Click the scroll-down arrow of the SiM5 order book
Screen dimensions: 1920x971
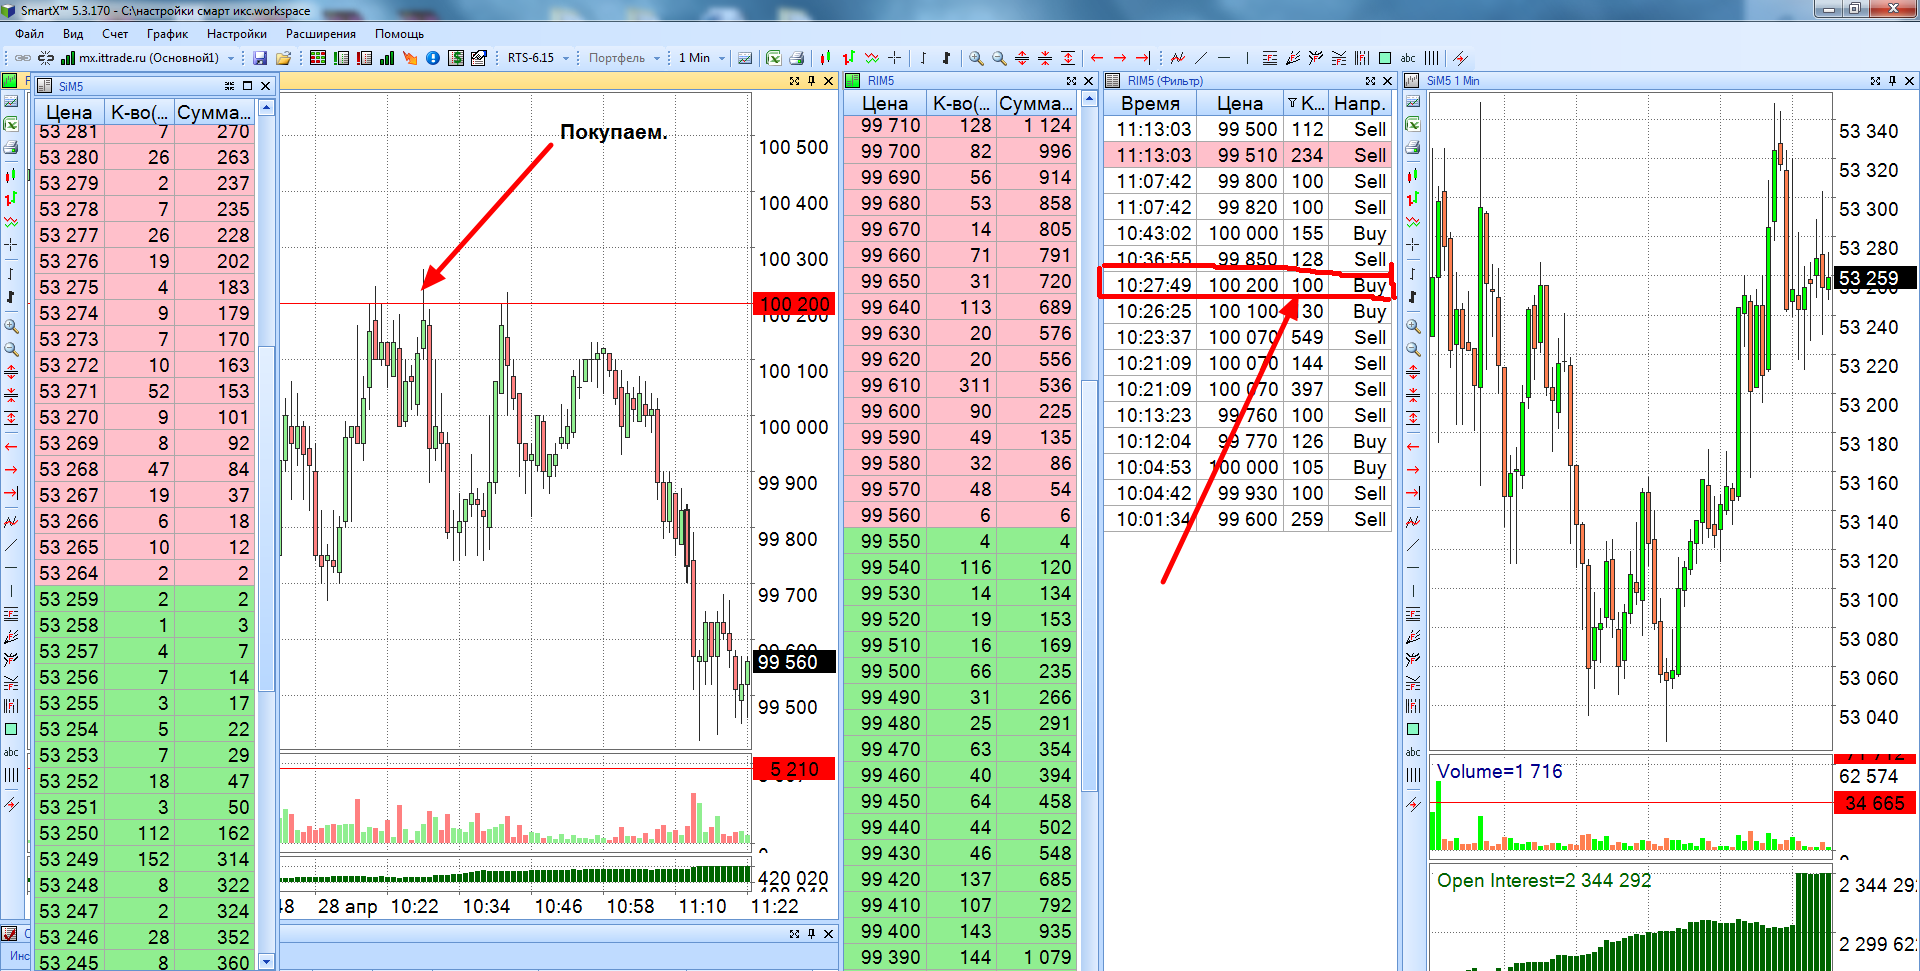pos(266,961)
